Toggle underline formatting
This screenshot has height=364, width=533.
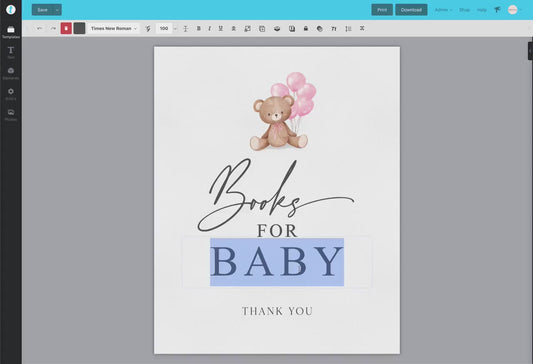click(x=221, y=29)
